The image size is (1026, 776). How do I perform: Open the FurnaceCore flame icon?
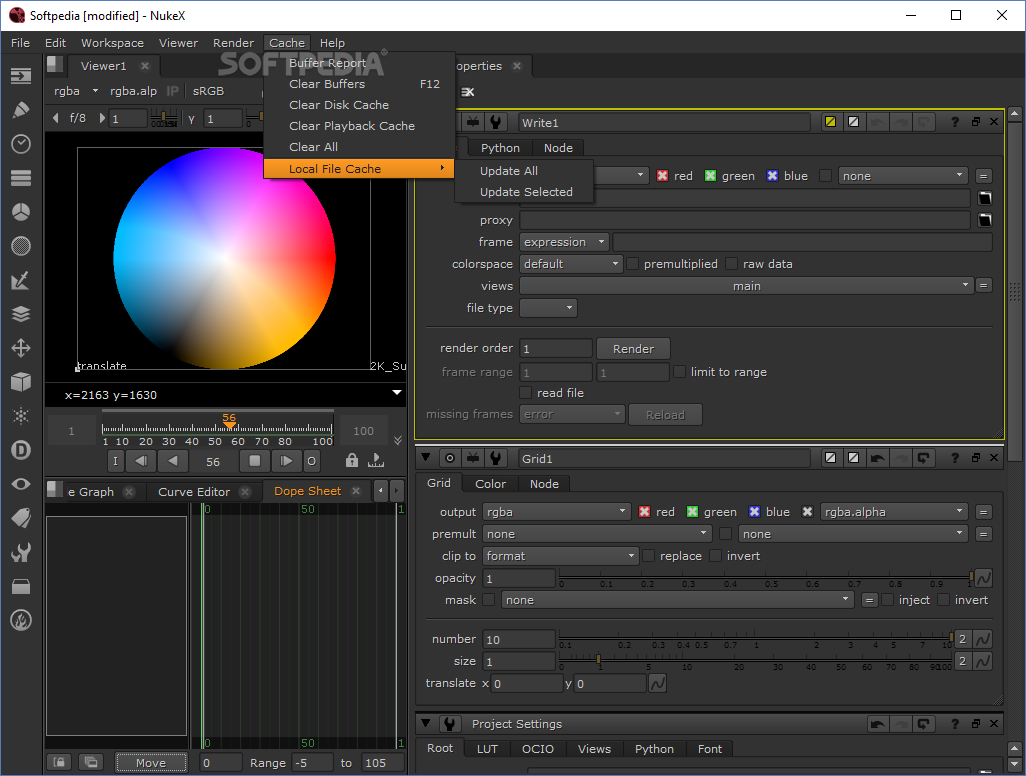tap(21, 620)
